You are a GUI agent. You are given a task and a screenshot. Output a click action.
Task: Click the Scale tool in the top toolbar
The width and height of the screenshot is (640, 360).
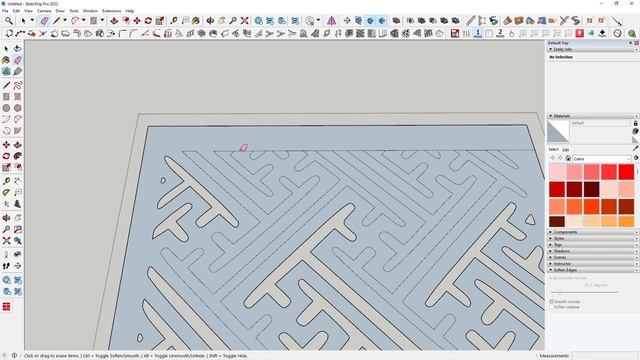[160, 20]
